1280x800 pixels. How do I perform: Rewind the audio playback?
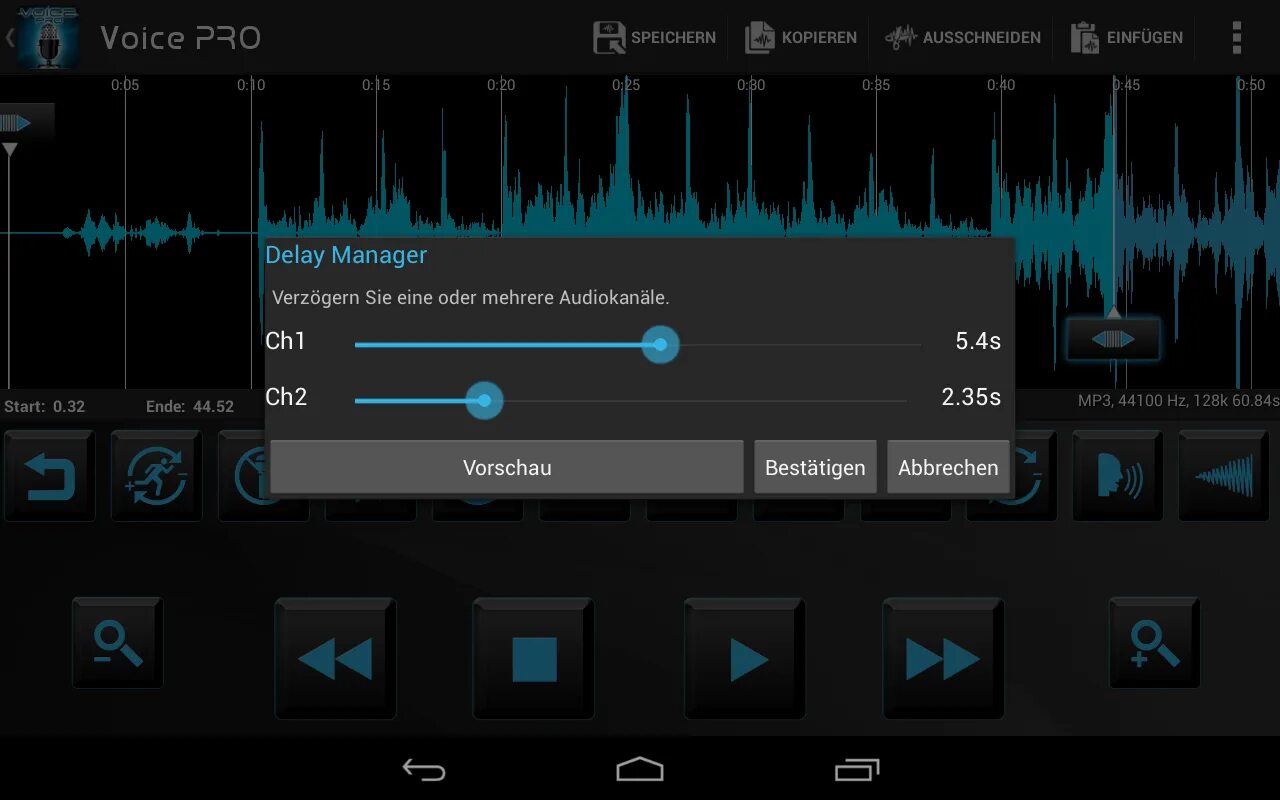pos(336,659)
